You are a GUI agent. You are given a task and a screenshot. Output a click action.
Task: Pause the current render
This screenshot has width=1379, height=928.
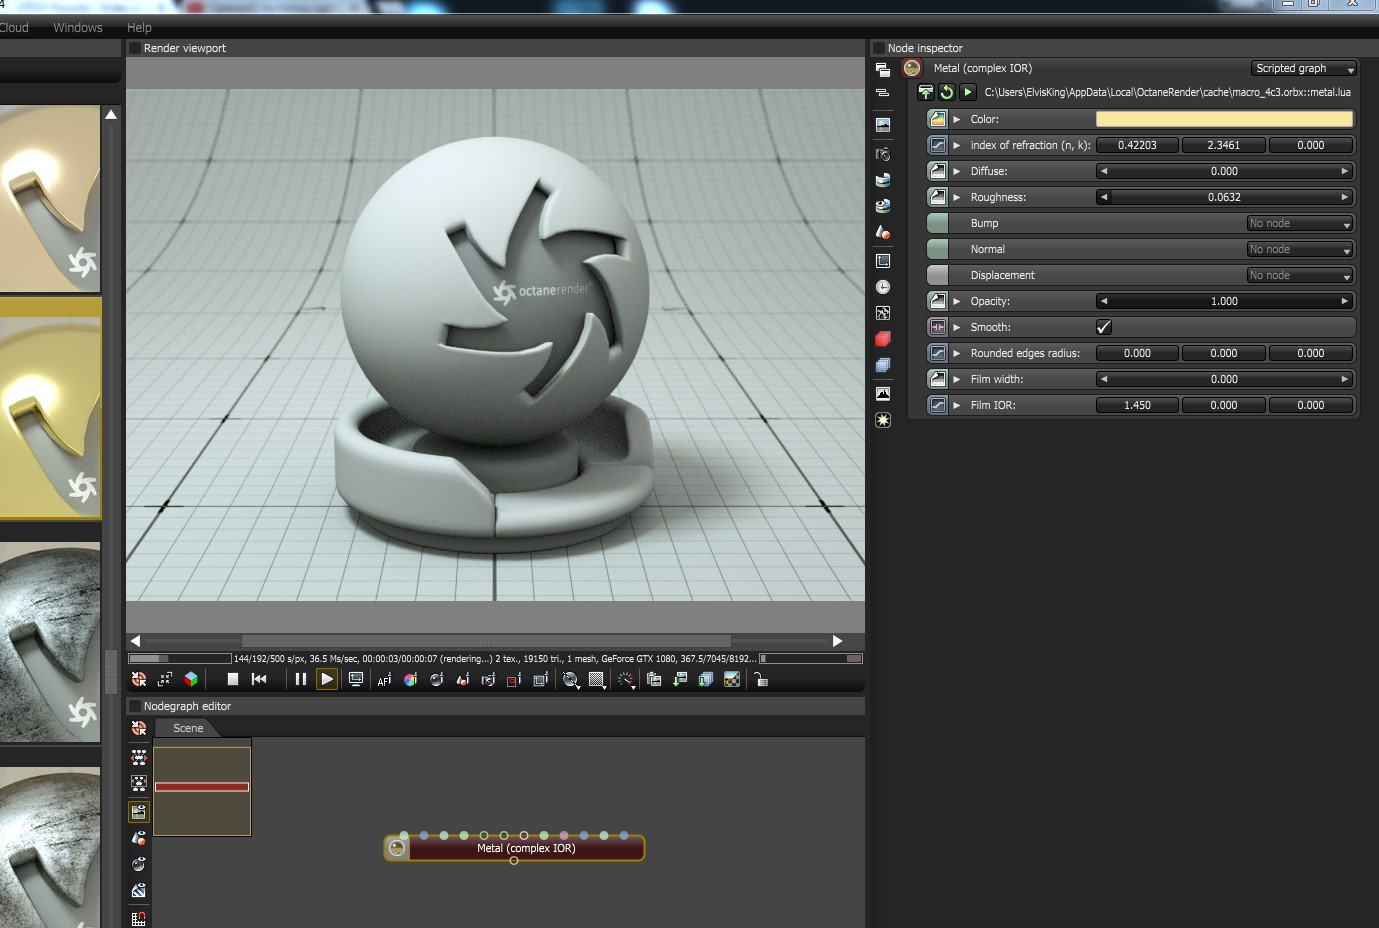click(x=300, y=680)
